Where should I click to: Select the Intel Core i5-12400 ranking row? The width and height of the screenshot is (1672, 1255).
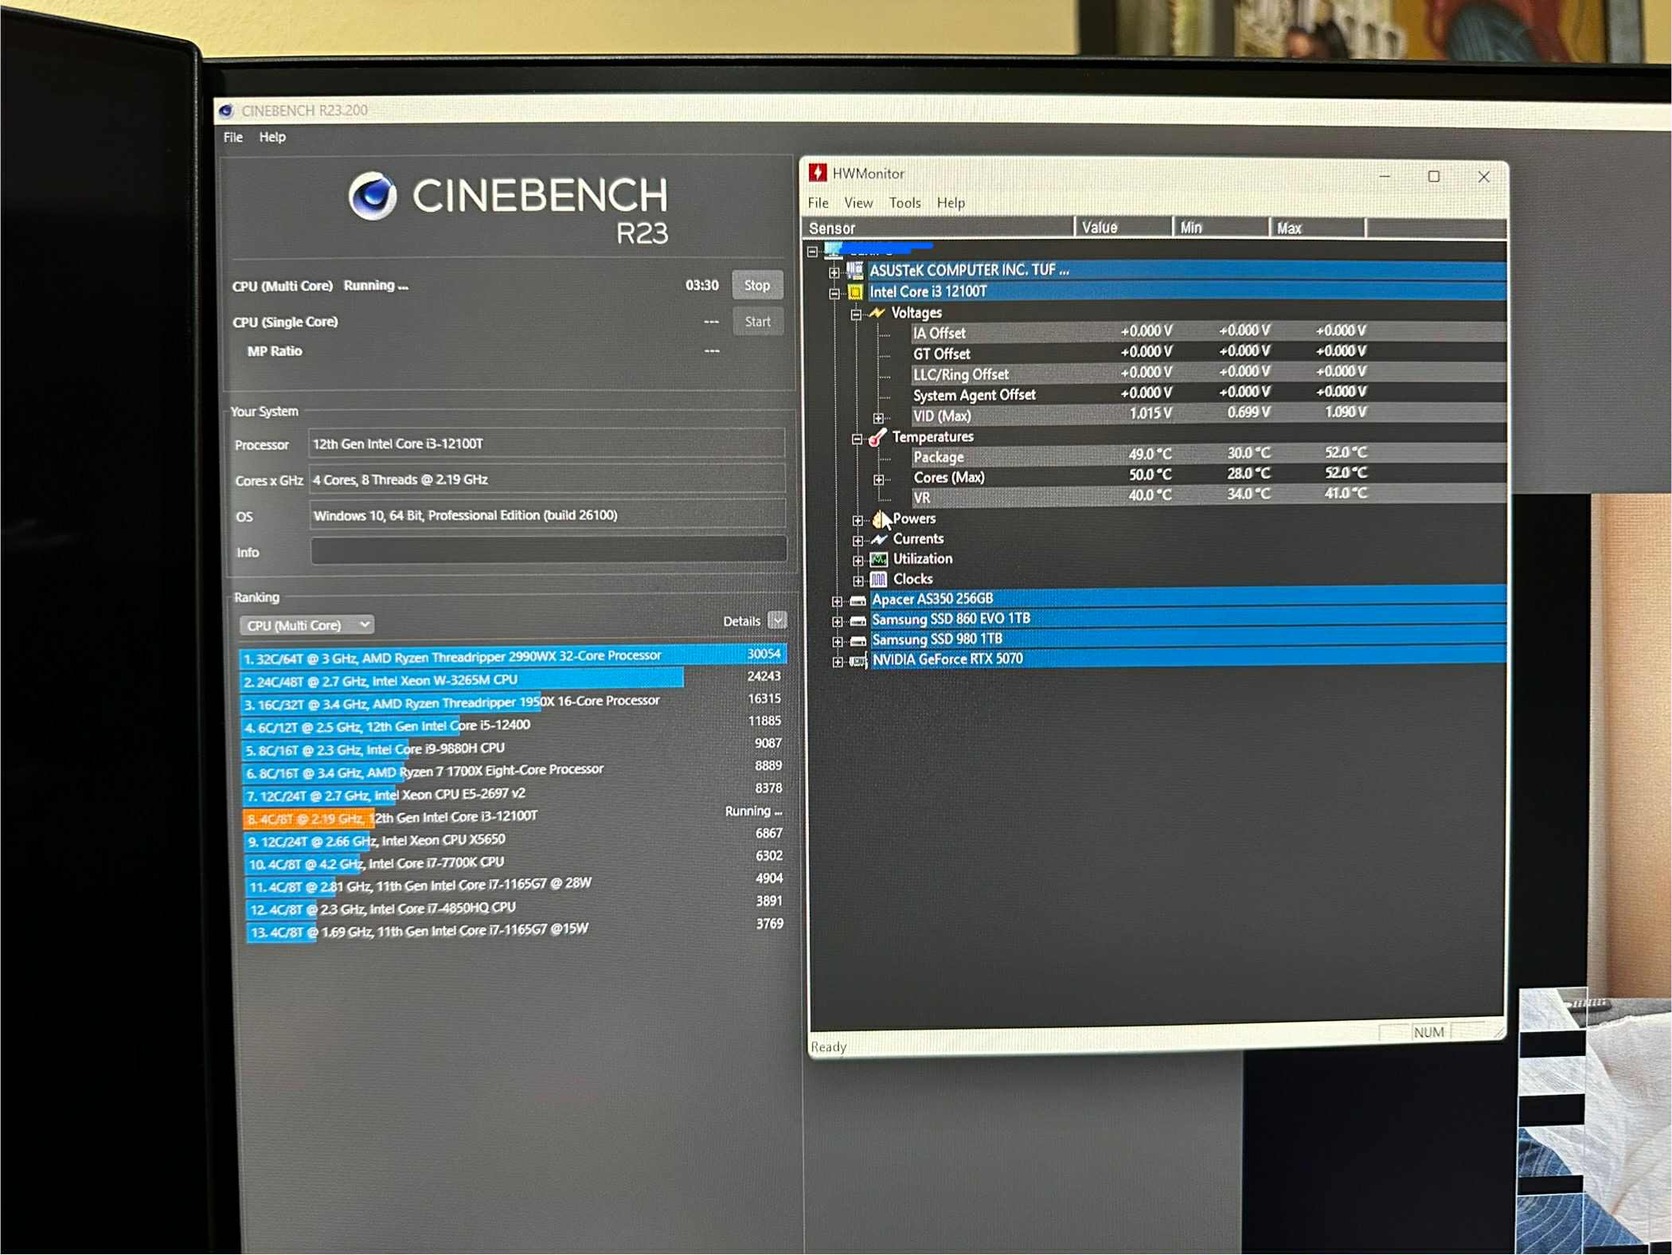(x=513, y=725)
